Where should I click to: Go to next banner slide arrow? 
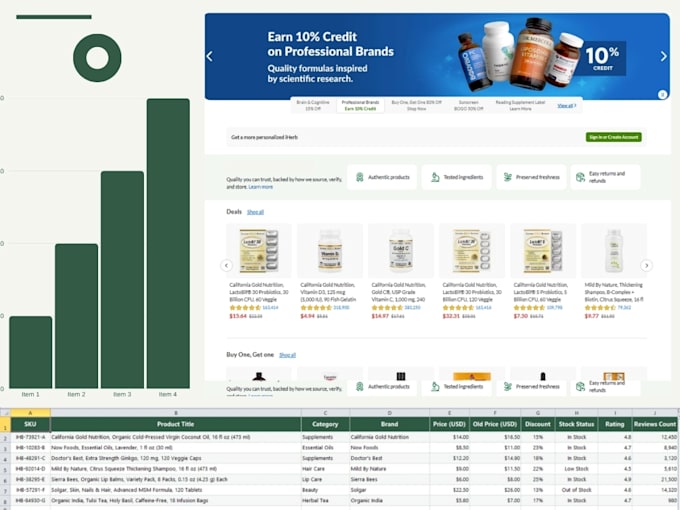(664, 56)
